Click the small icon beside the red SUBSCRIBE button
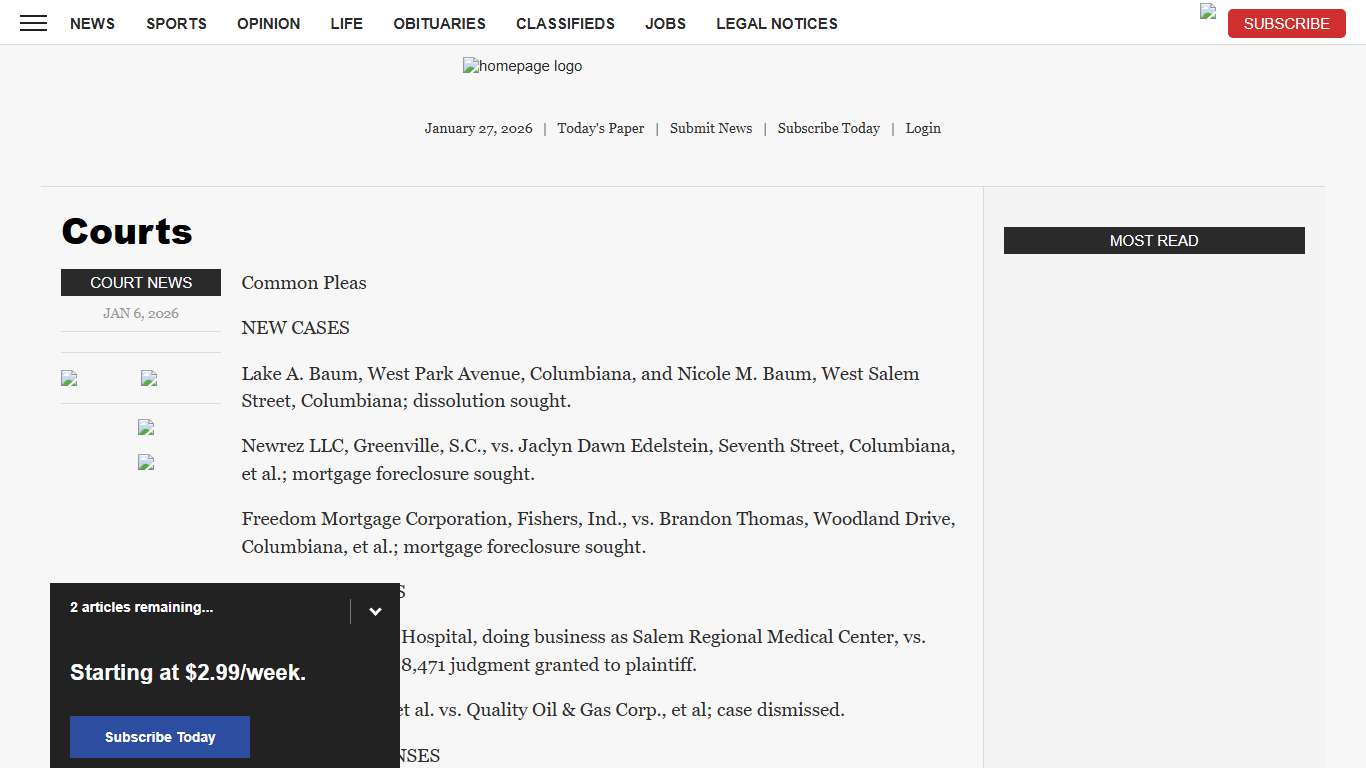This screenshot has height=768, width=1366. click(x=1208, y=12)
